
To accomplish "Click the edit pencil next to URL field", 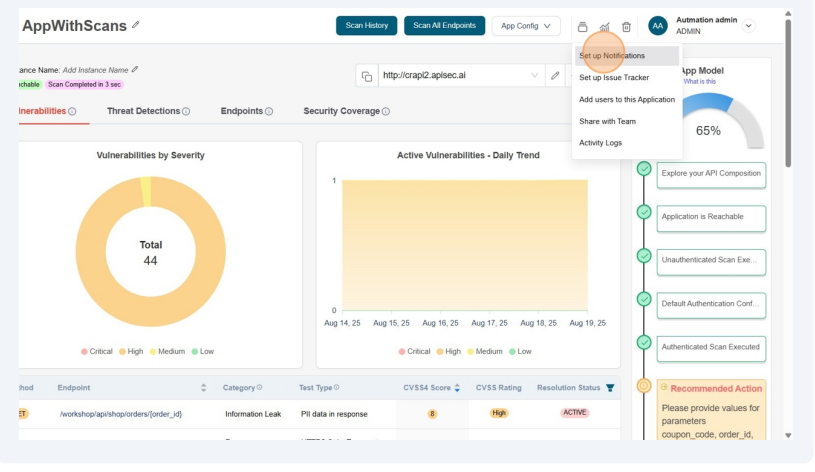I will (x=555, y=76).
